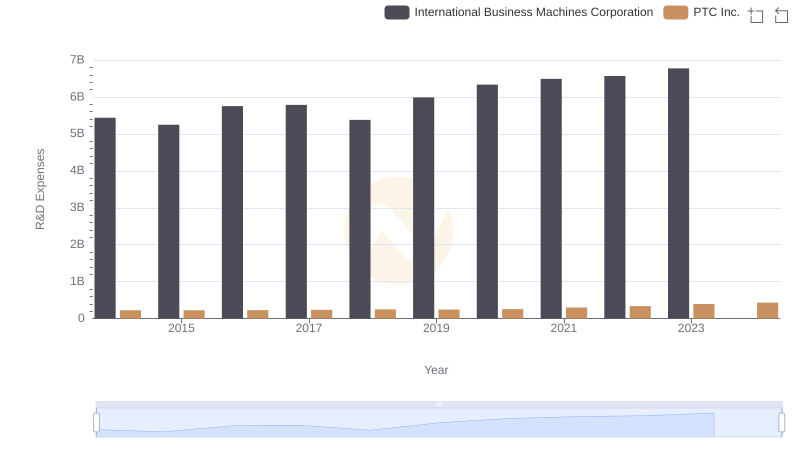Viewport: 800px width, 461px height.
Task: Click the '2019' x-axis label
Action: tap(436, 328)
